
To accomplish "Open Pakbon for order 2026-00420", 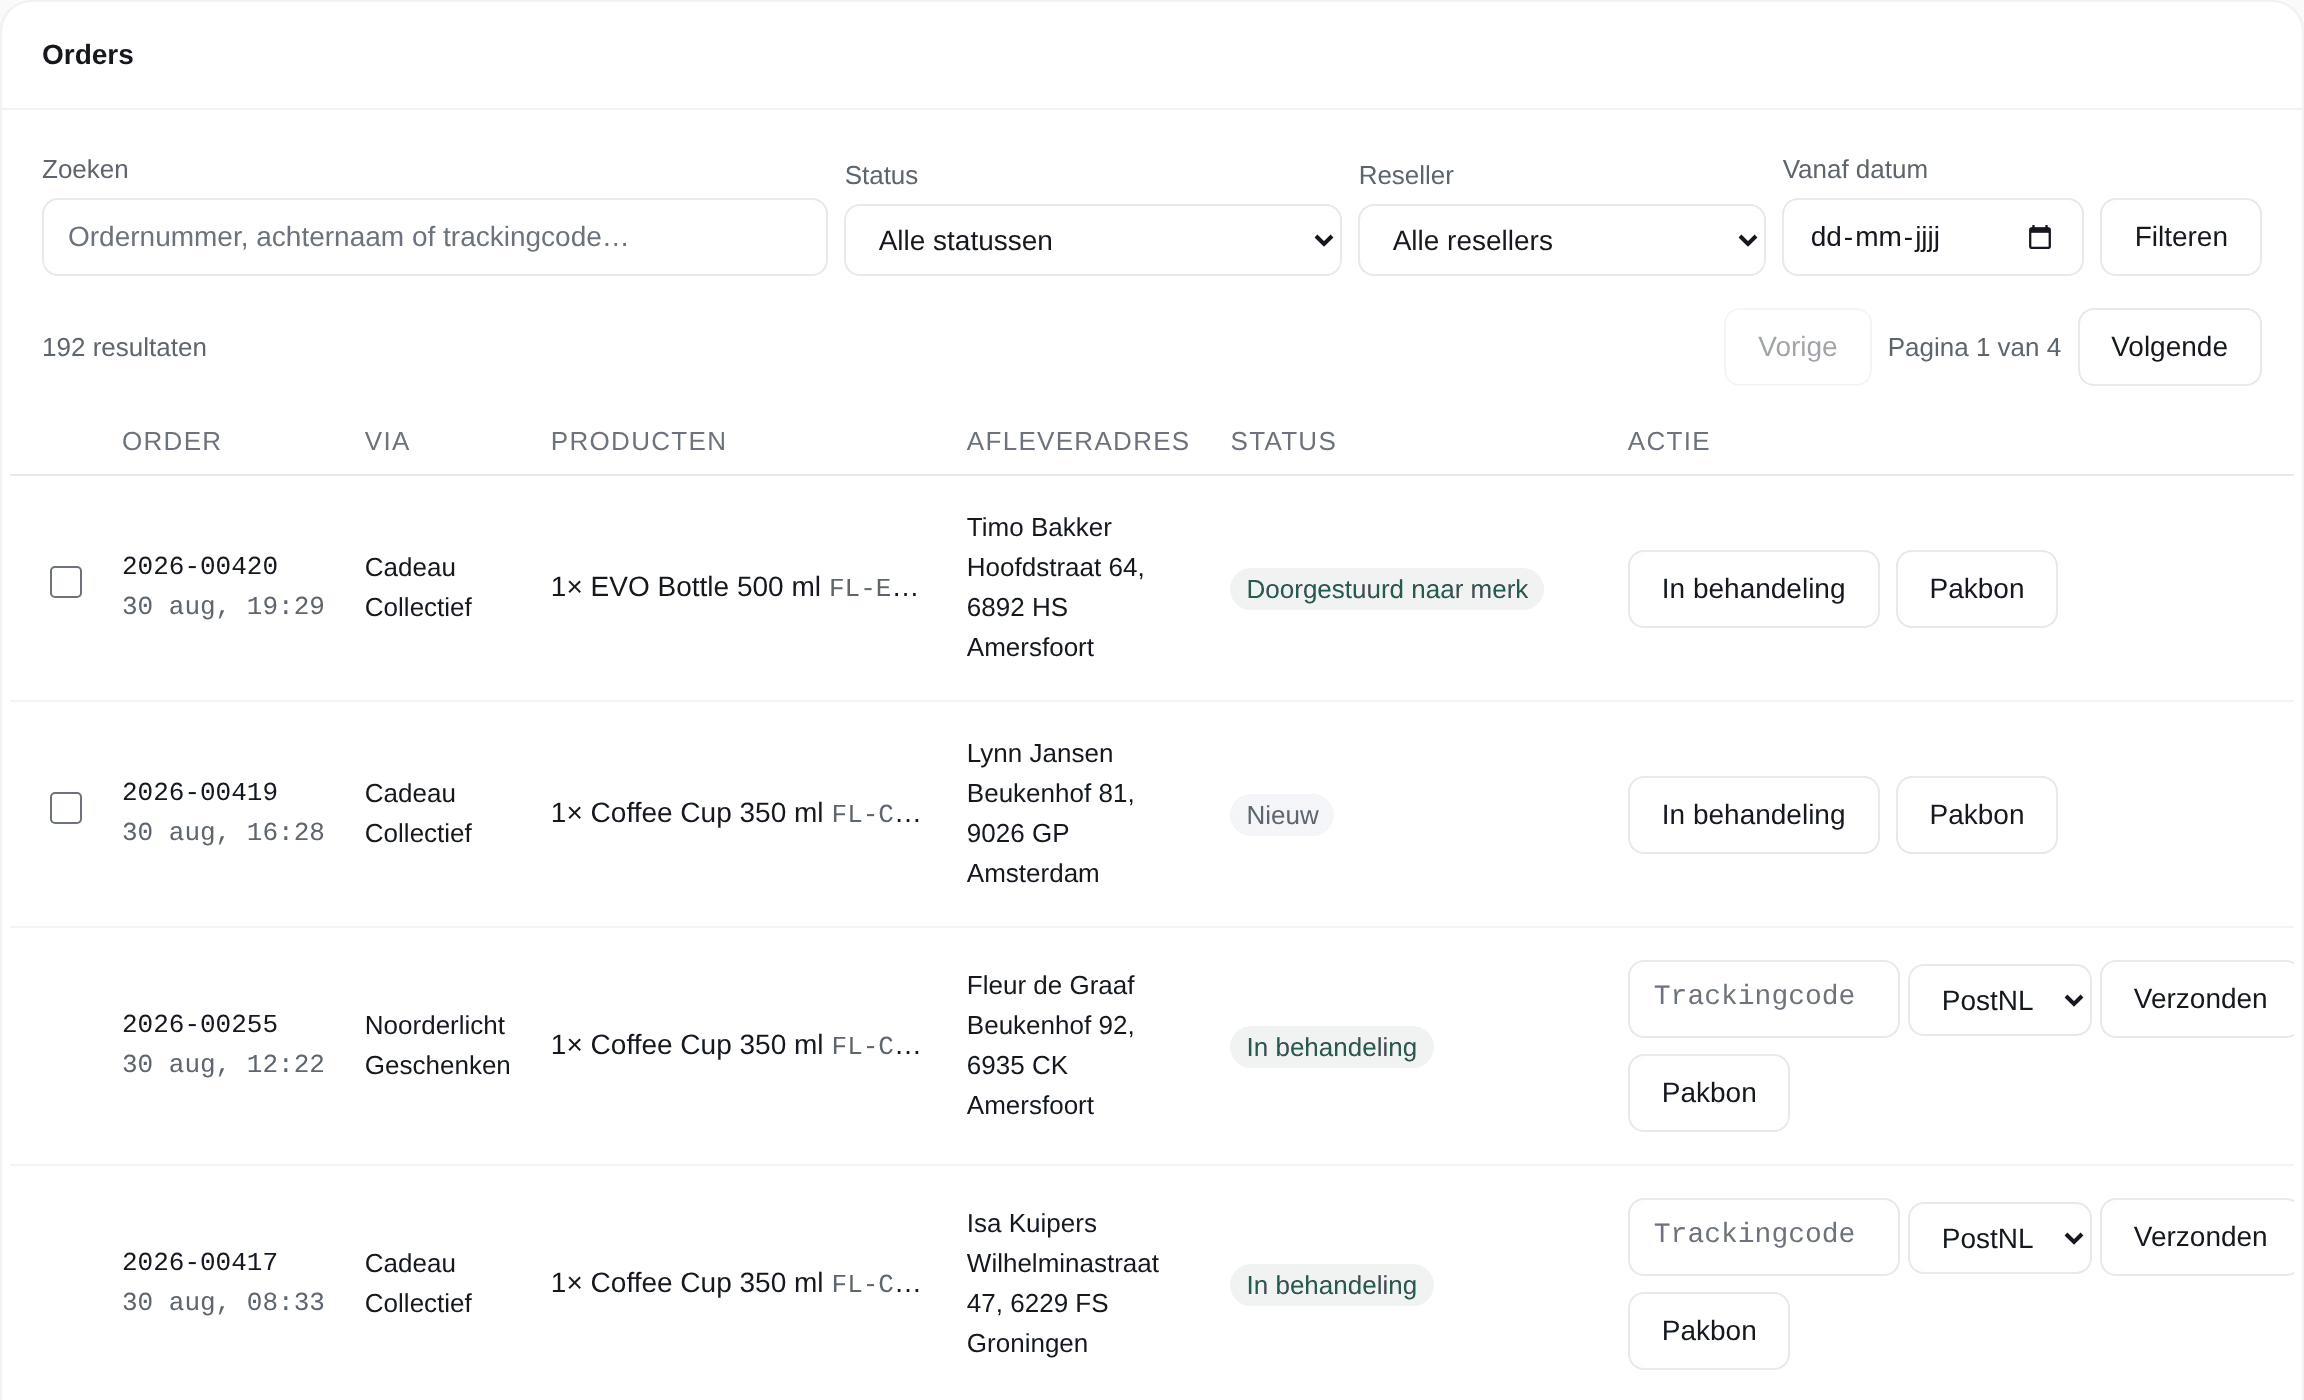I will point(1976,589).
